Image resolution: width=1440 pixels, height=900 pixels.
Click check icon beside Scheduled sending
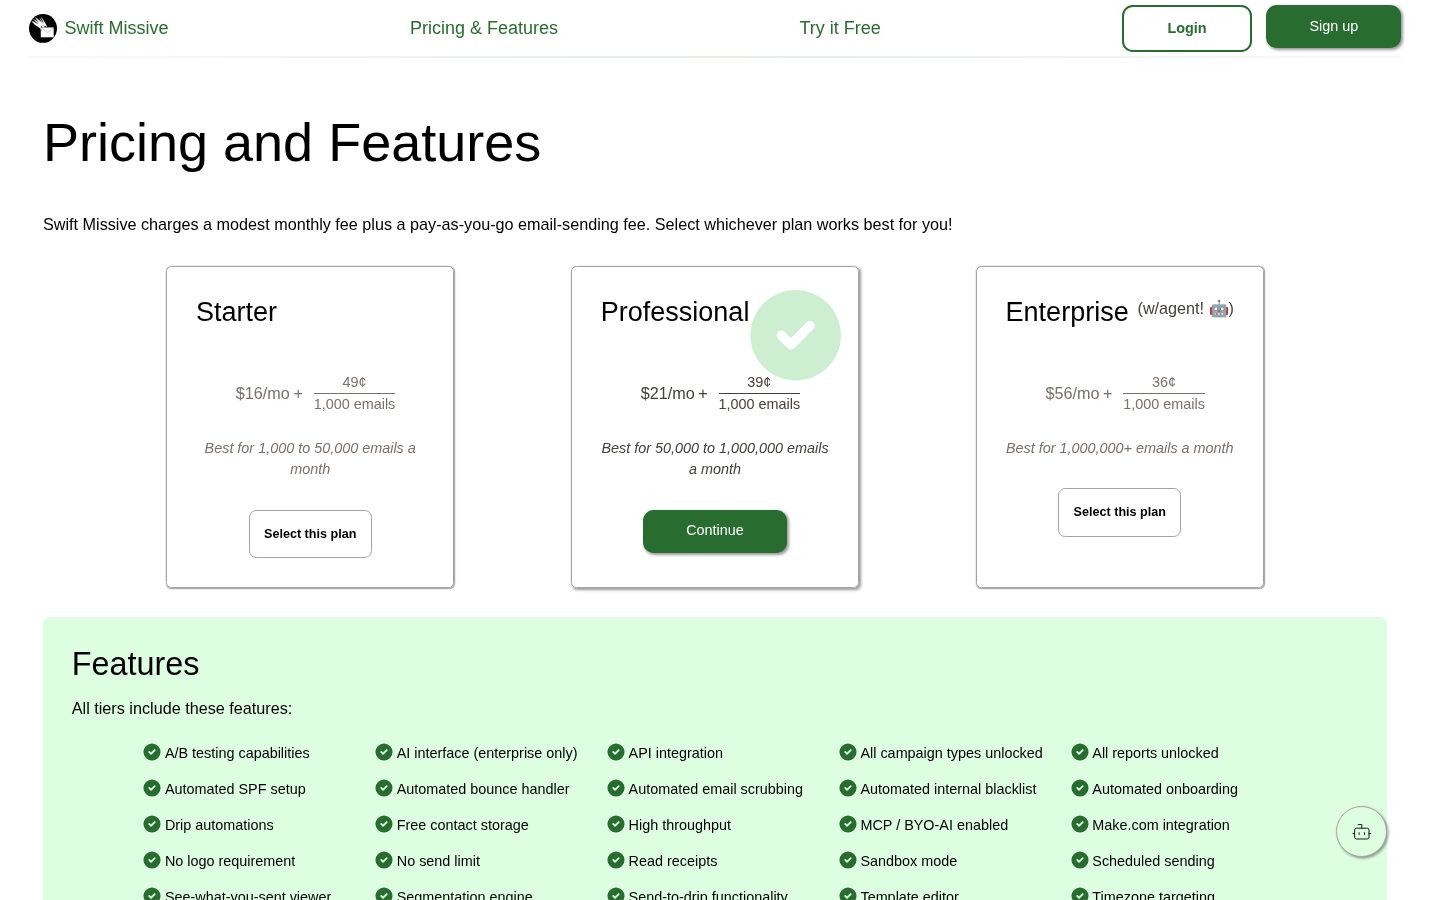tap(1080, 860)
